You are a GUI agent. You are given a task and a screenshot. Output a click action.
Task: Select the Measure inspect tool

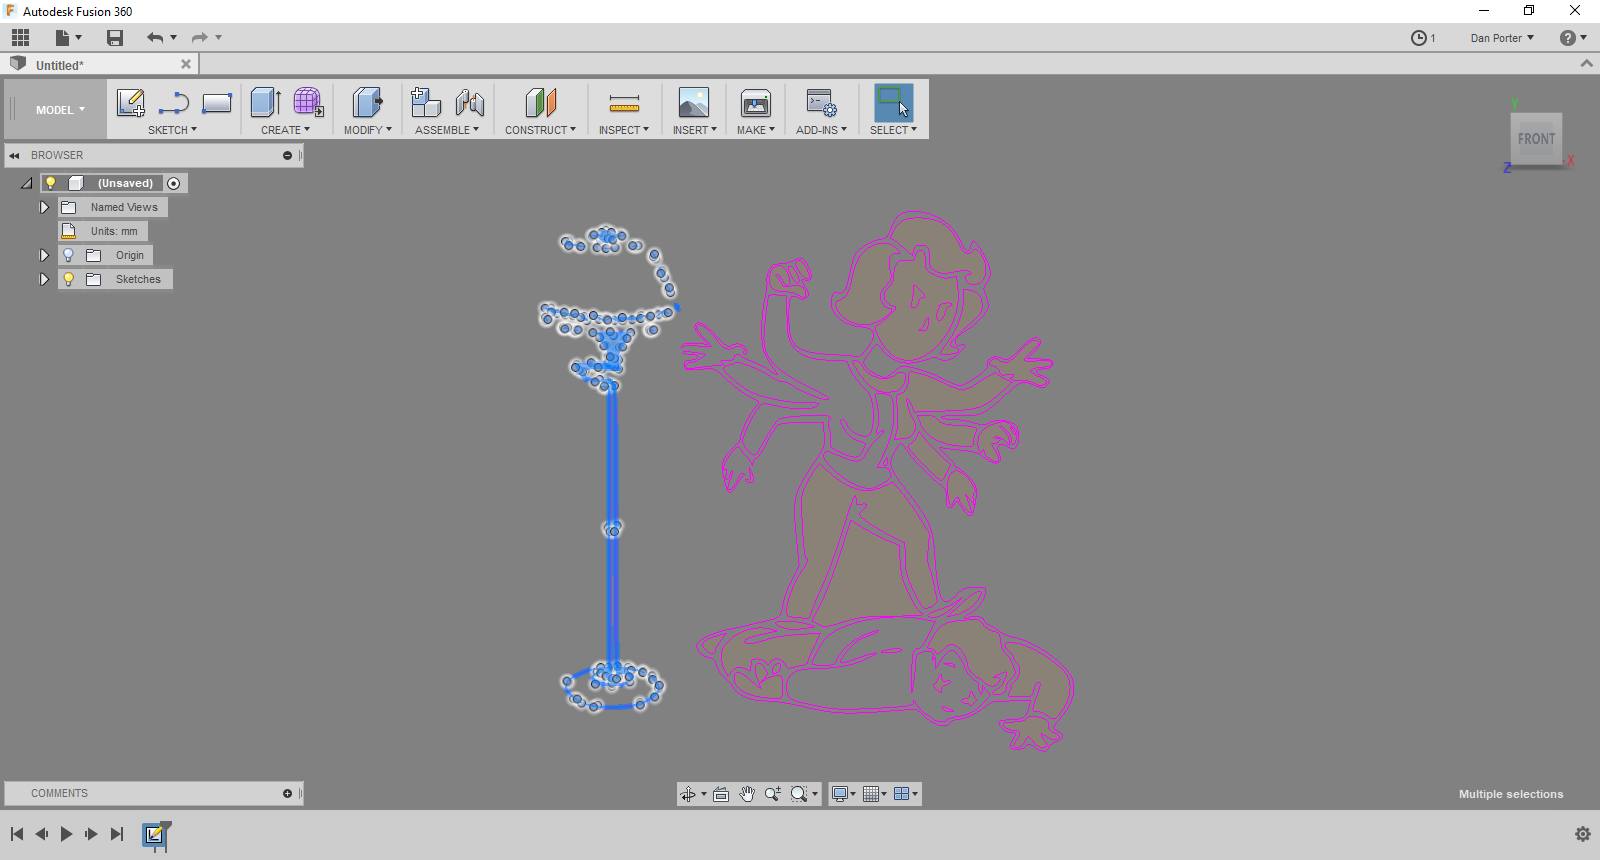point(624,103)
